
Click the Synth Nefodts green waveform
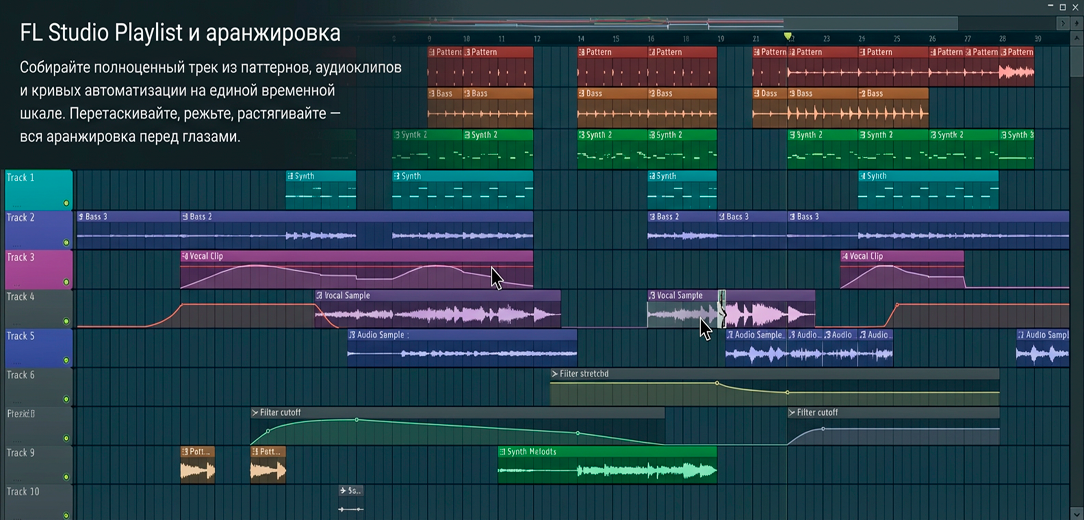(607, 472)
